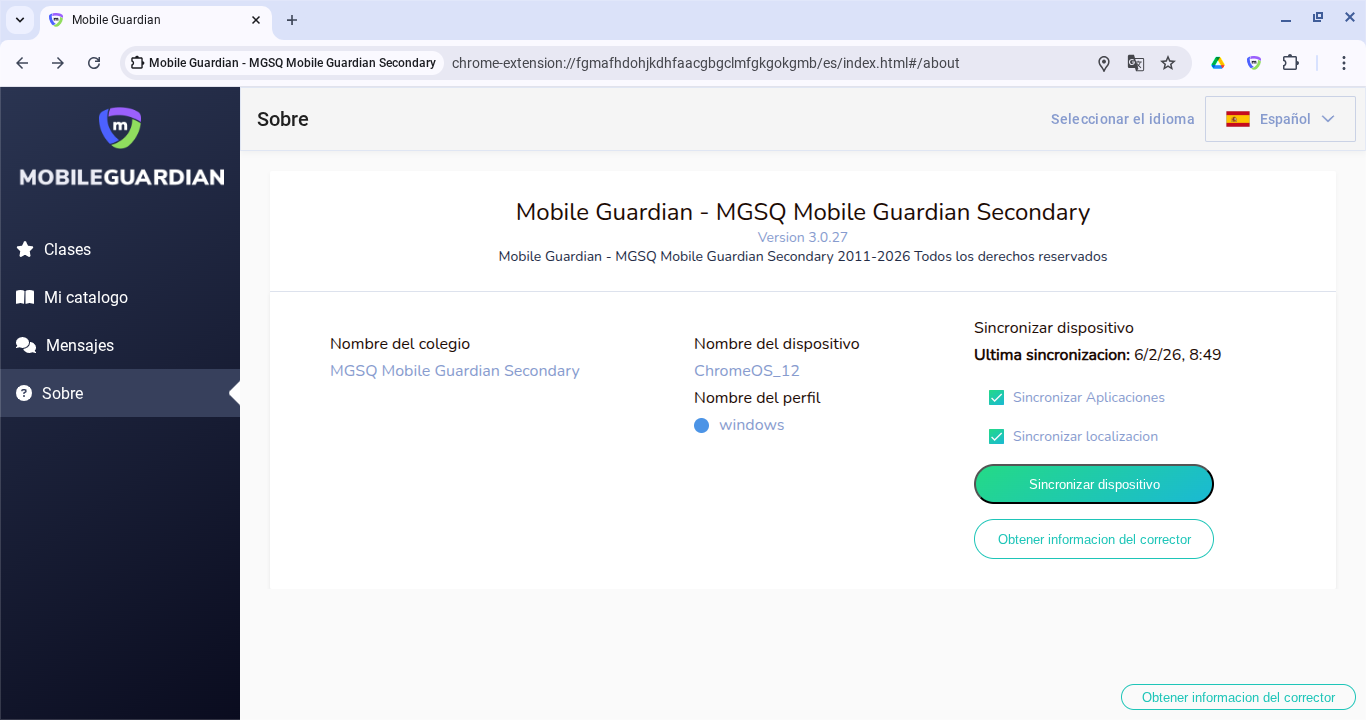
Task: Open the Español language dropdown
Action: 1280,119
